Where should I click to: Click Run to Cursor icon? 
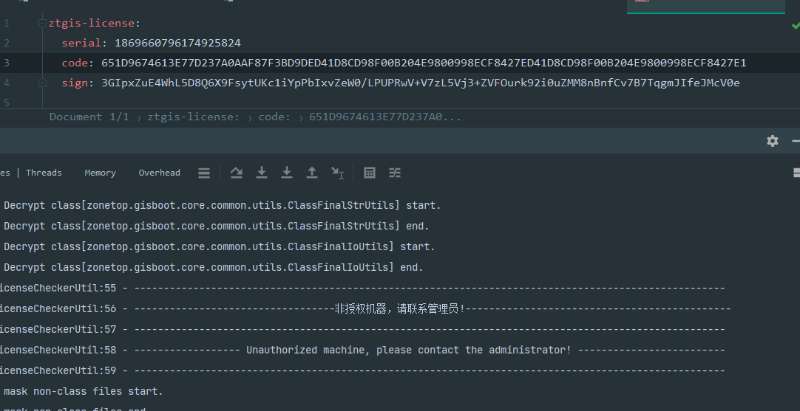[x=337, y=173]
